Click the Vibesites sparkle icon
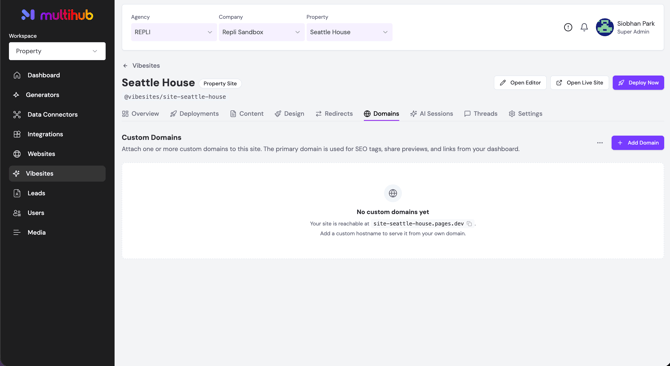This screenshot has height=366, width=670. click(x=16, y=173)
